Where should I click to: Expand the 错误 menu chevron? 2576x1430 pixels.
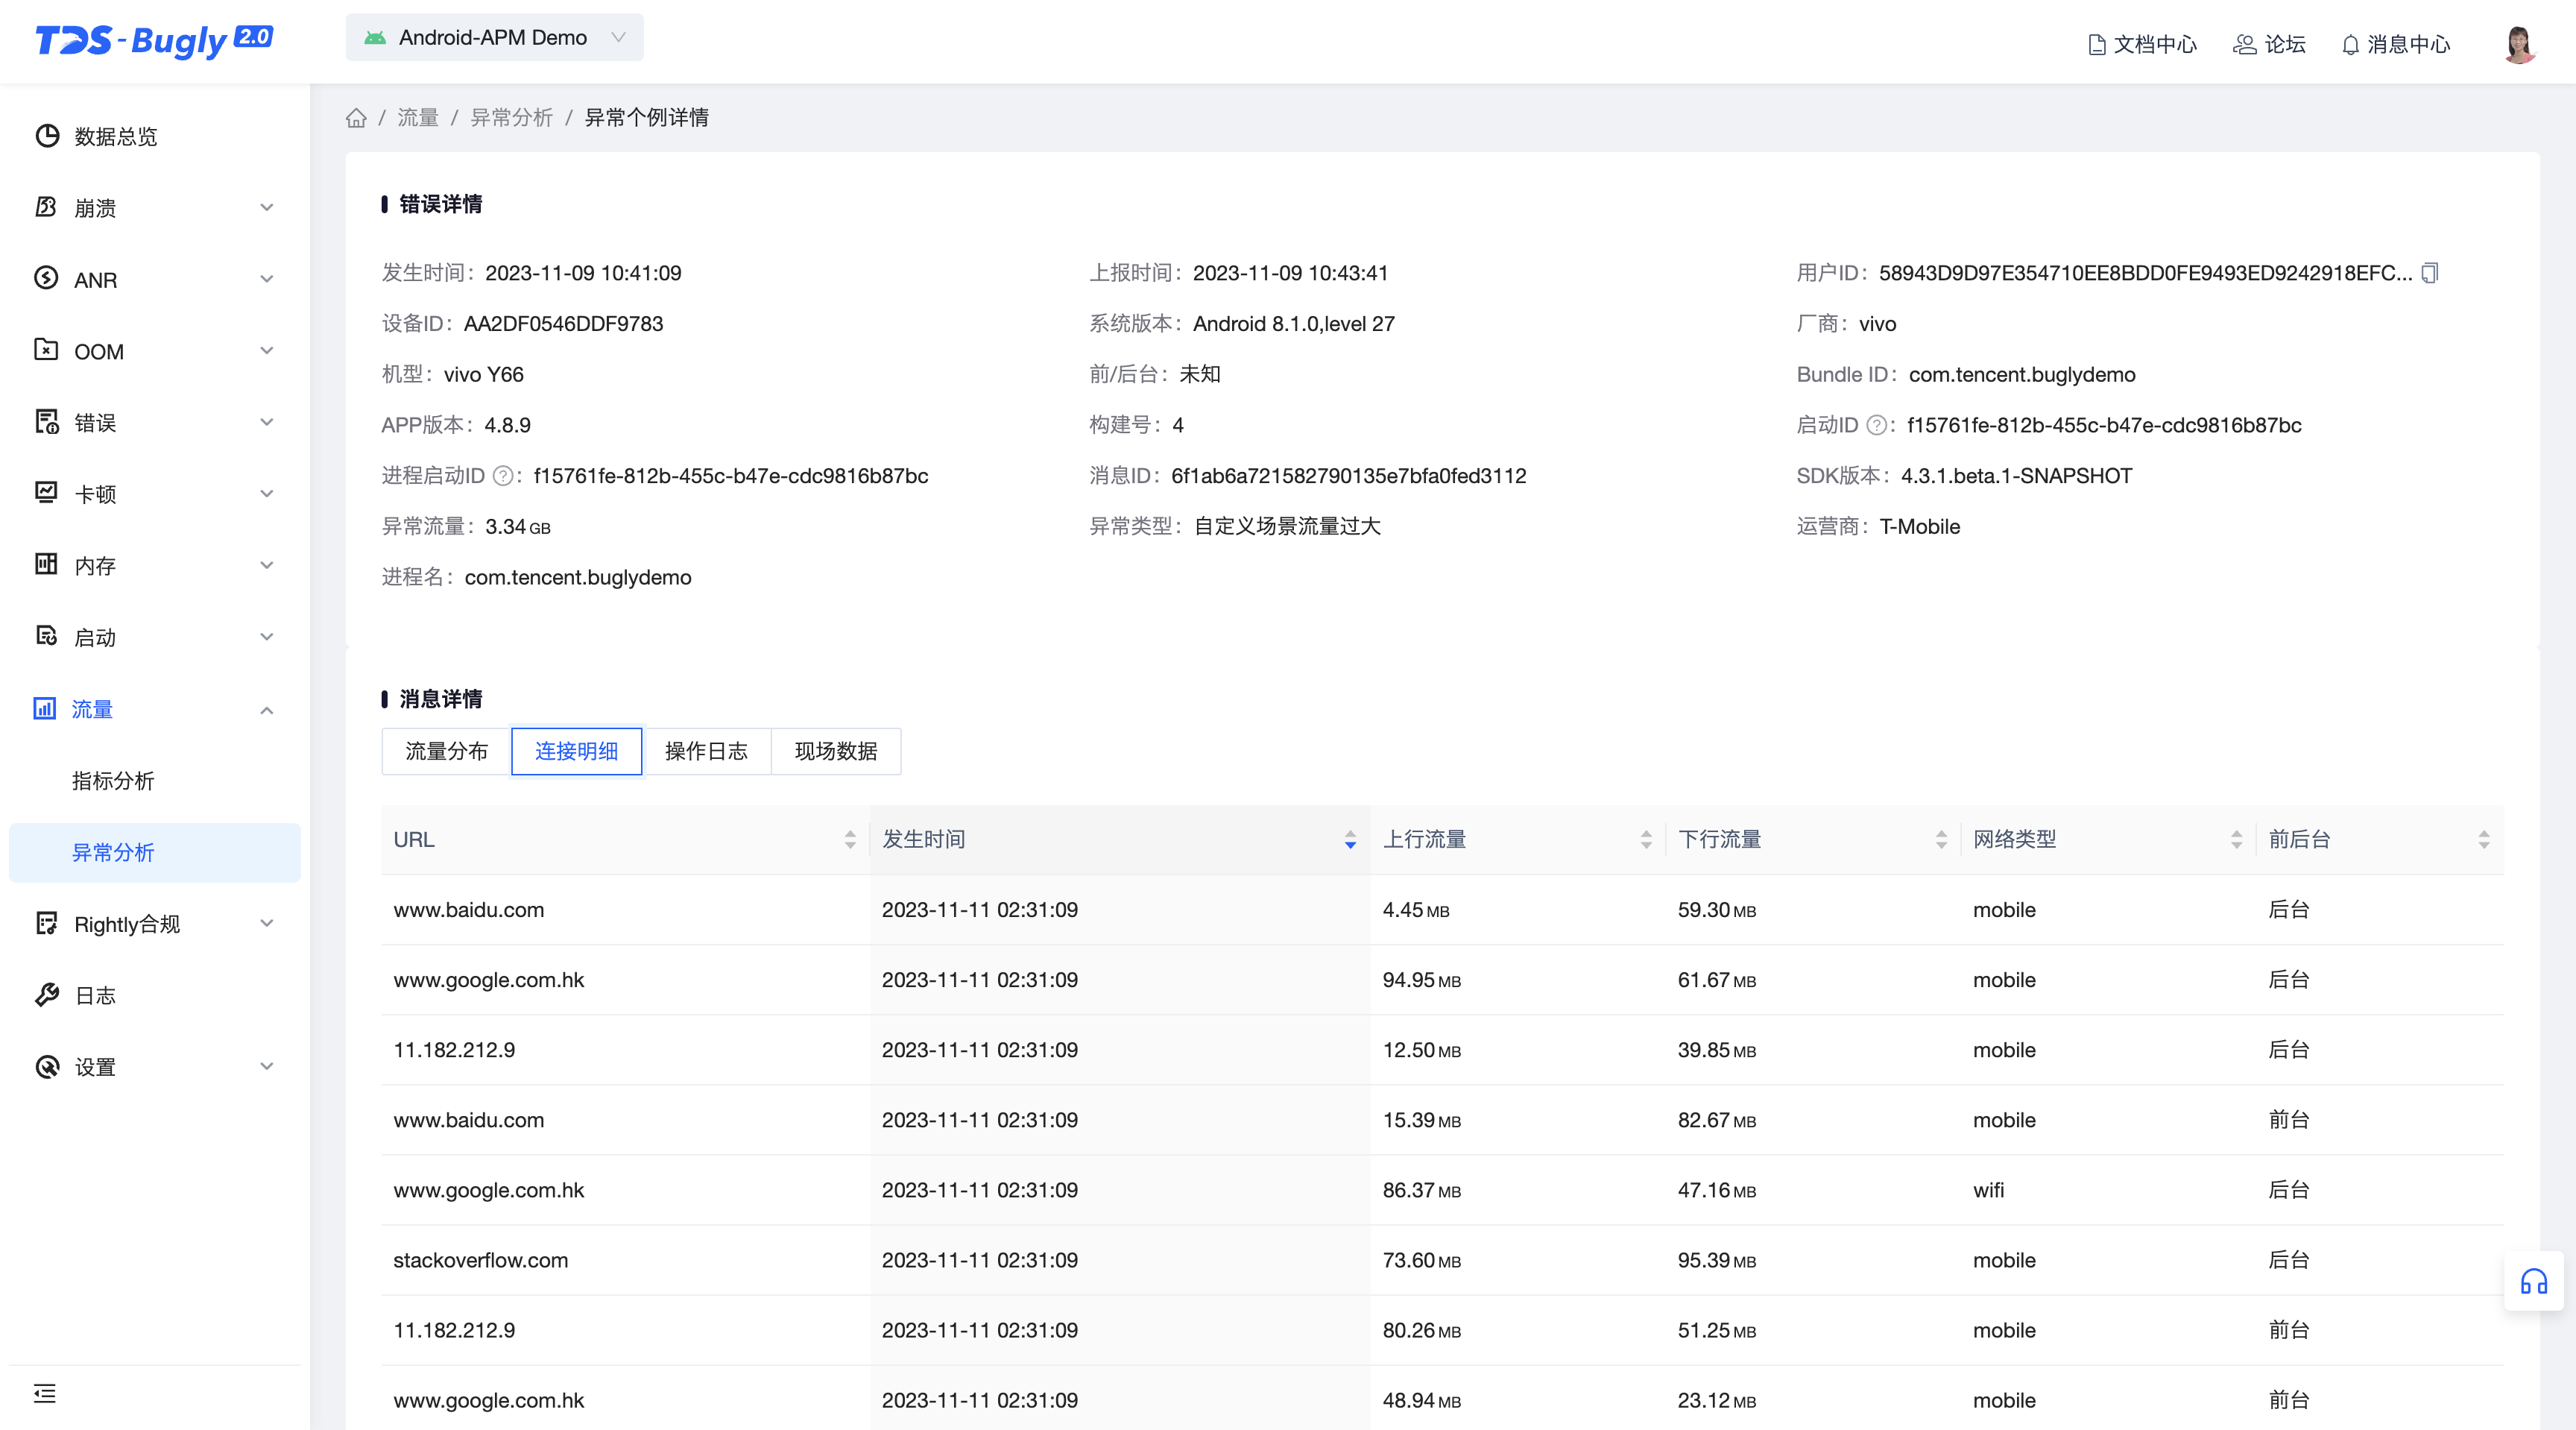(267, 422)
